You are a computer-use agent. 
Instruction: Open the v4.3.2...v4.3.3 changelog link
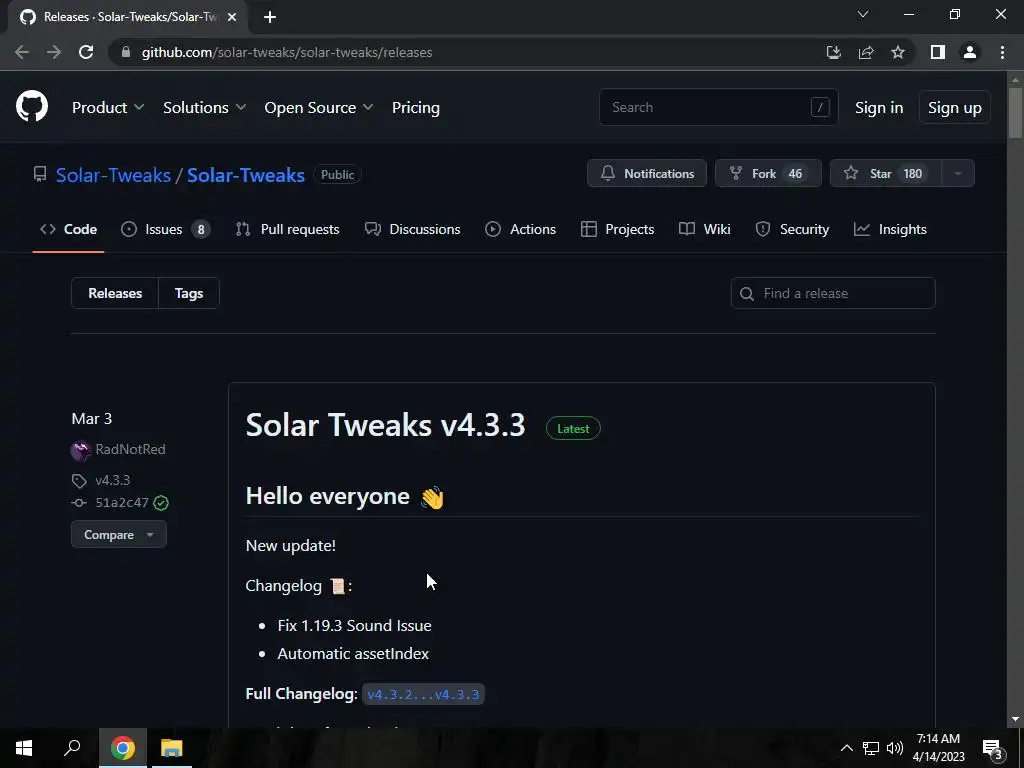coord(423,694)
